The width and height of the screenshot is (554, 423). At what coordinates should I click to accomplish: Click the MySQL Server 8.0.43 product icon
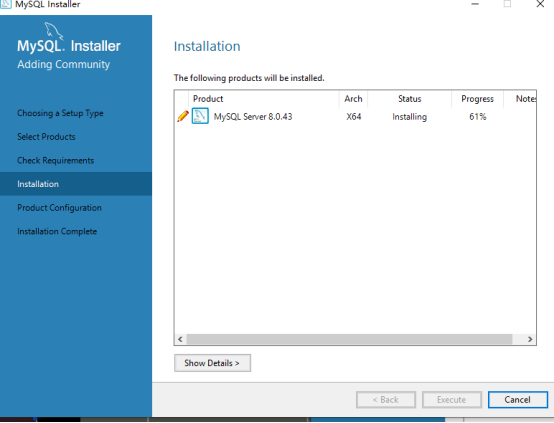(200, 116)
